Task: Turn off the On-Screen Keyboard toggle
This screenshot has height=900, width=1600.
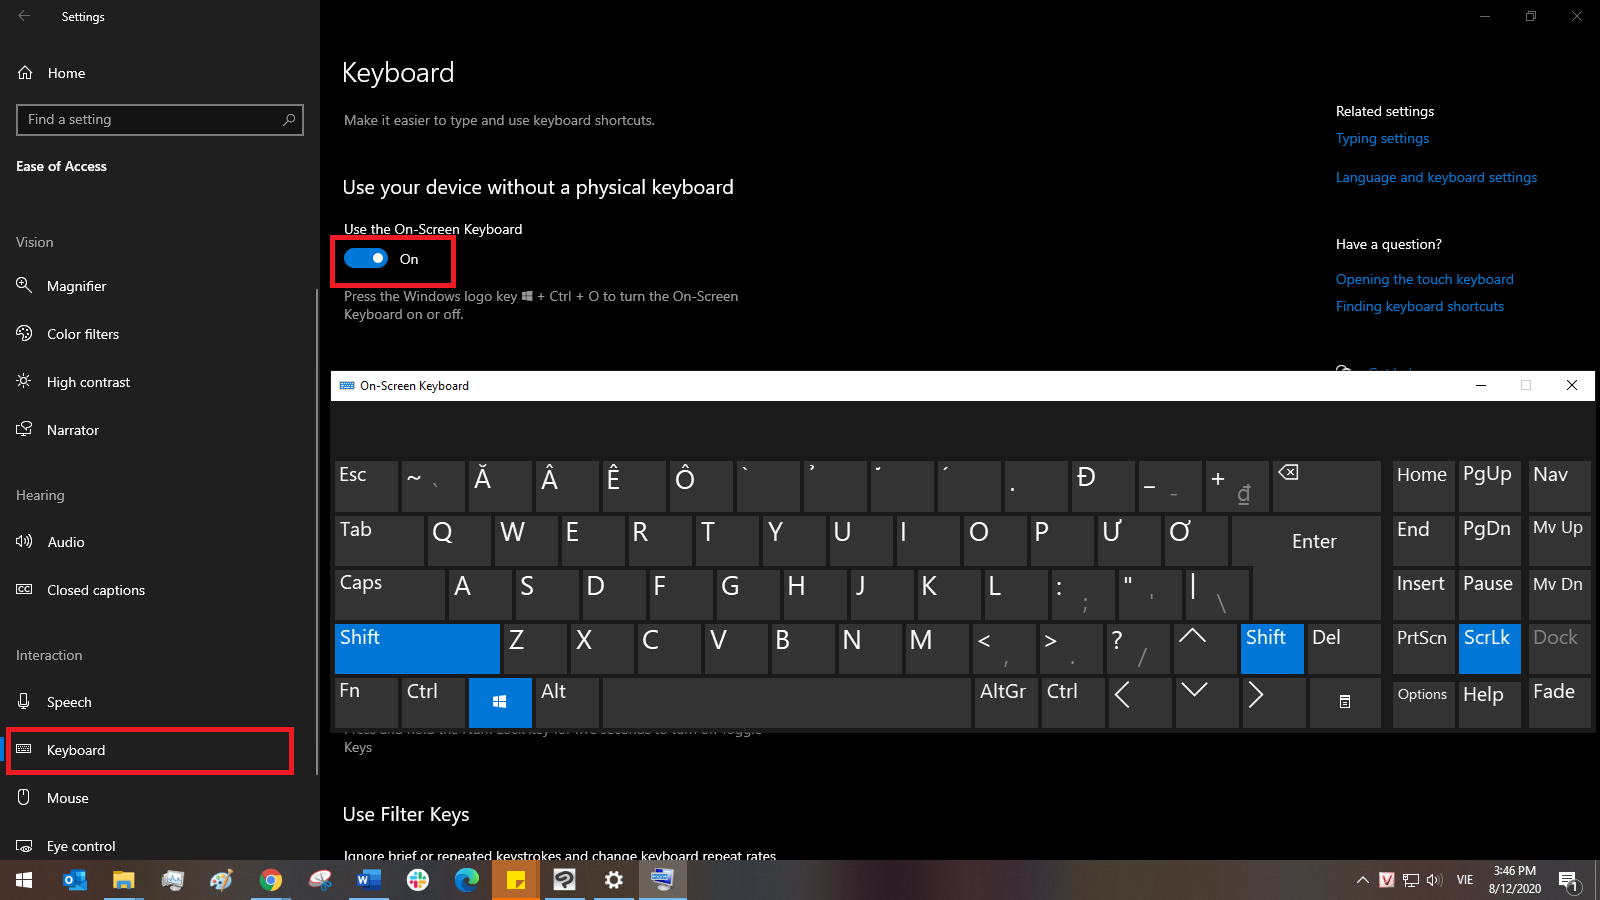Action: [x=366, y=259]
